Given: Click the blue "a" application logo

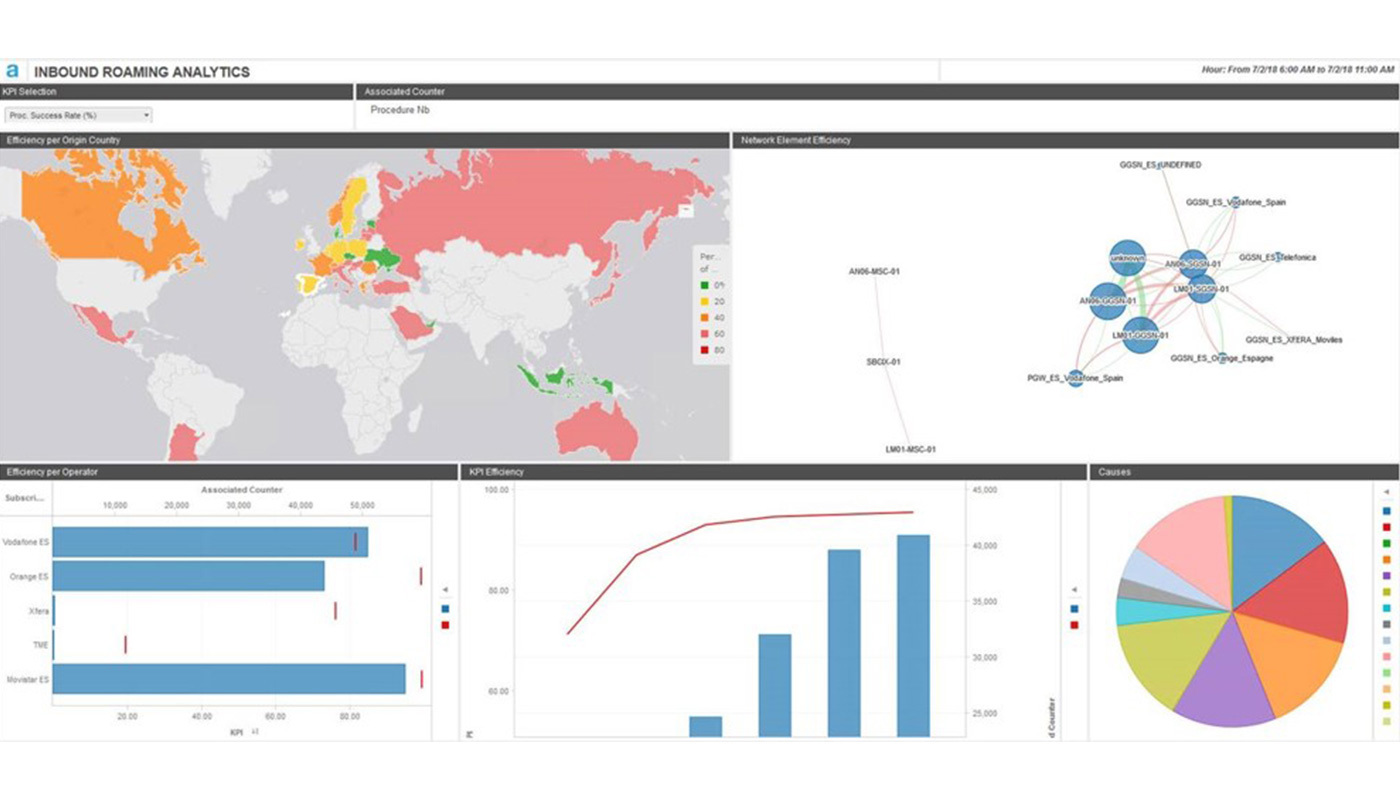Looking at the screenshot, I should click(14, 71).
